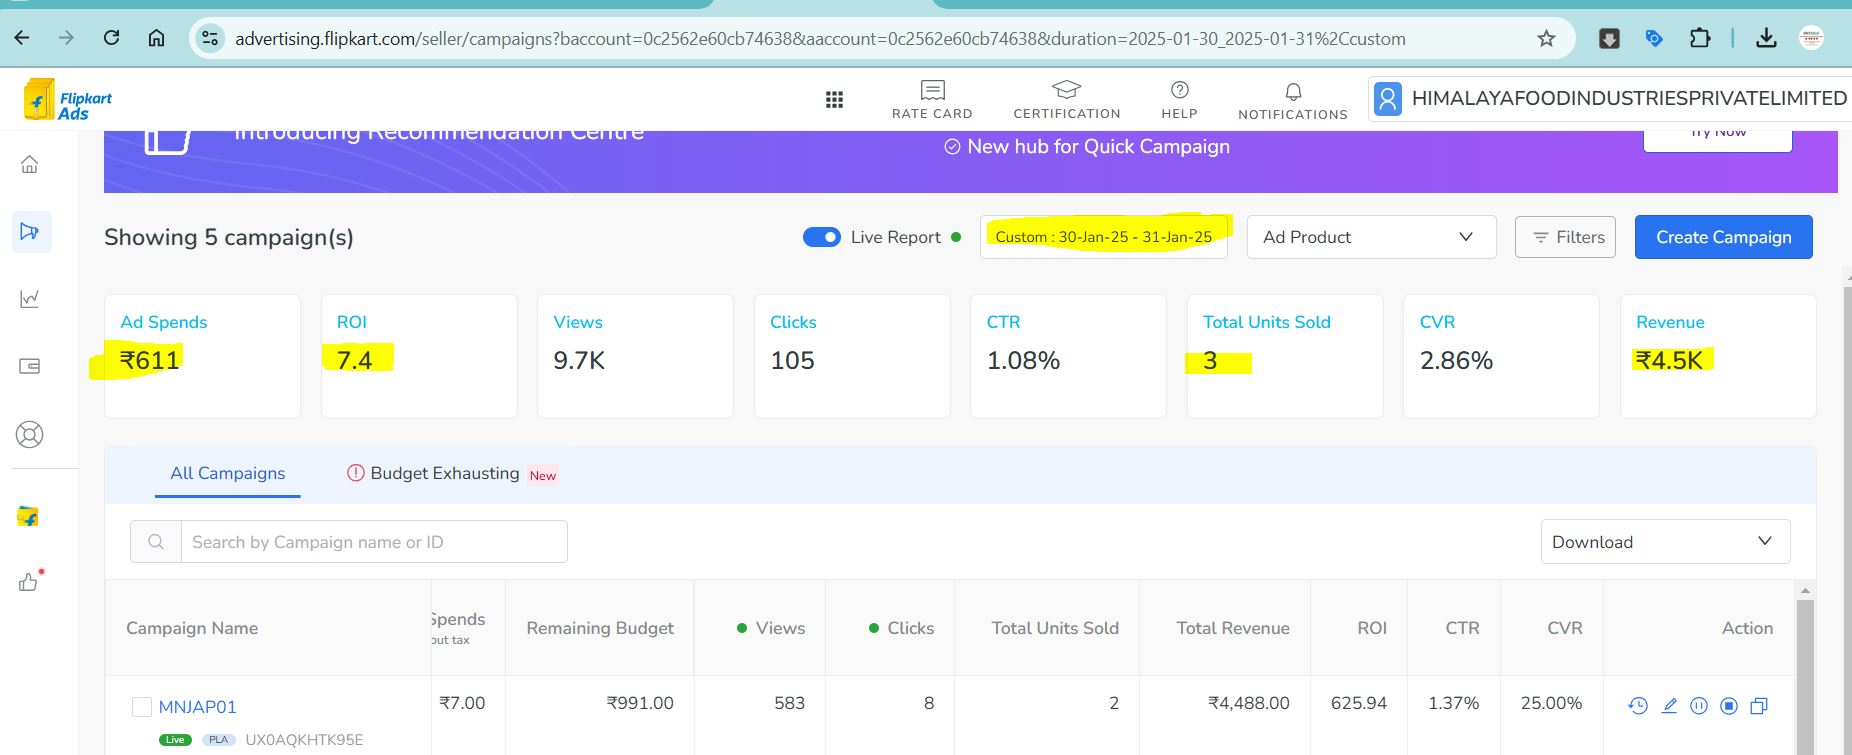Open Campaigns megaphone in sidebar
Viewport: 1852px width, 755px height.
point(30,231)
